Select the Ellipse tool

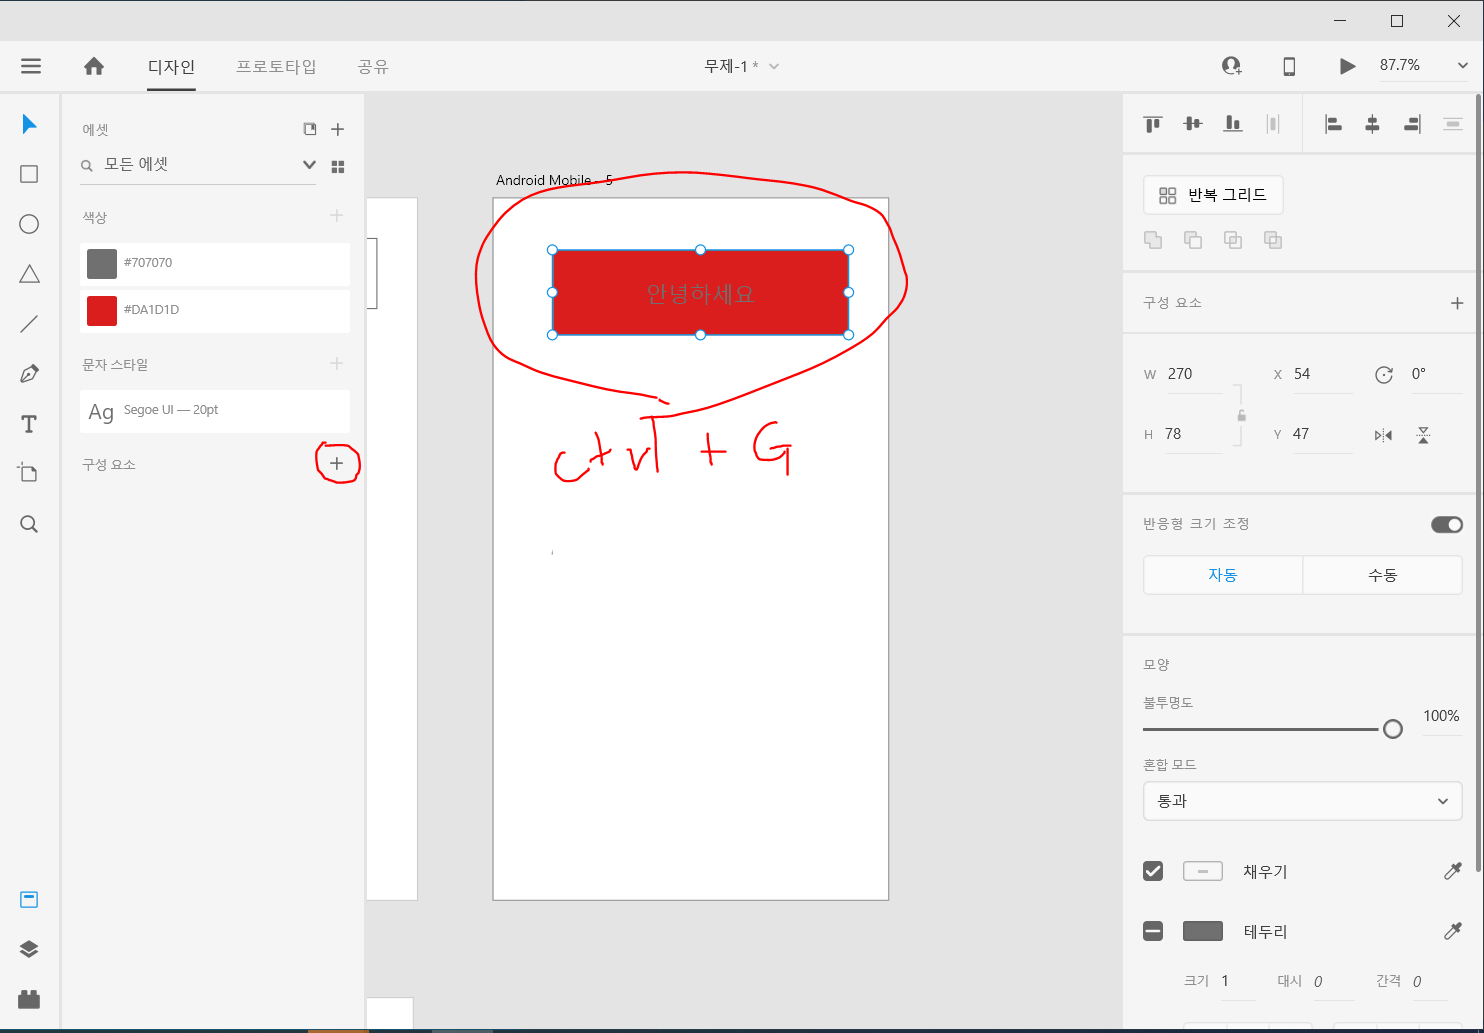29,224
